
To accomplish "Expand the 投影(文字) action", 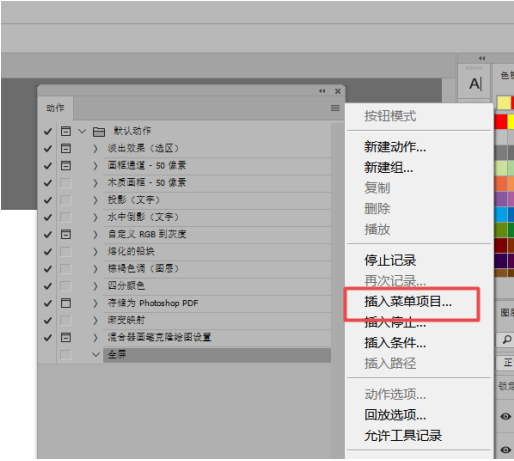I will click(x=95, y=200).
